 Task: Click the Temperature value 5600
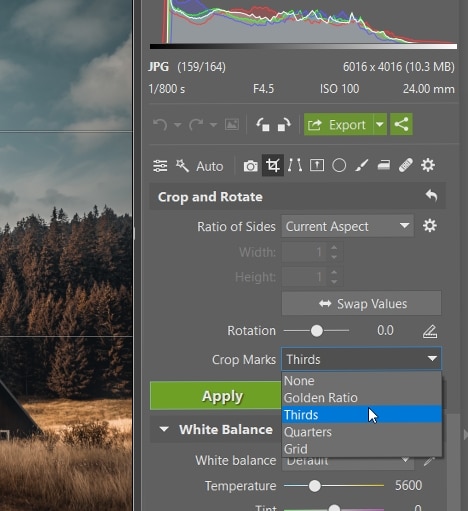(x=409, y=485)
